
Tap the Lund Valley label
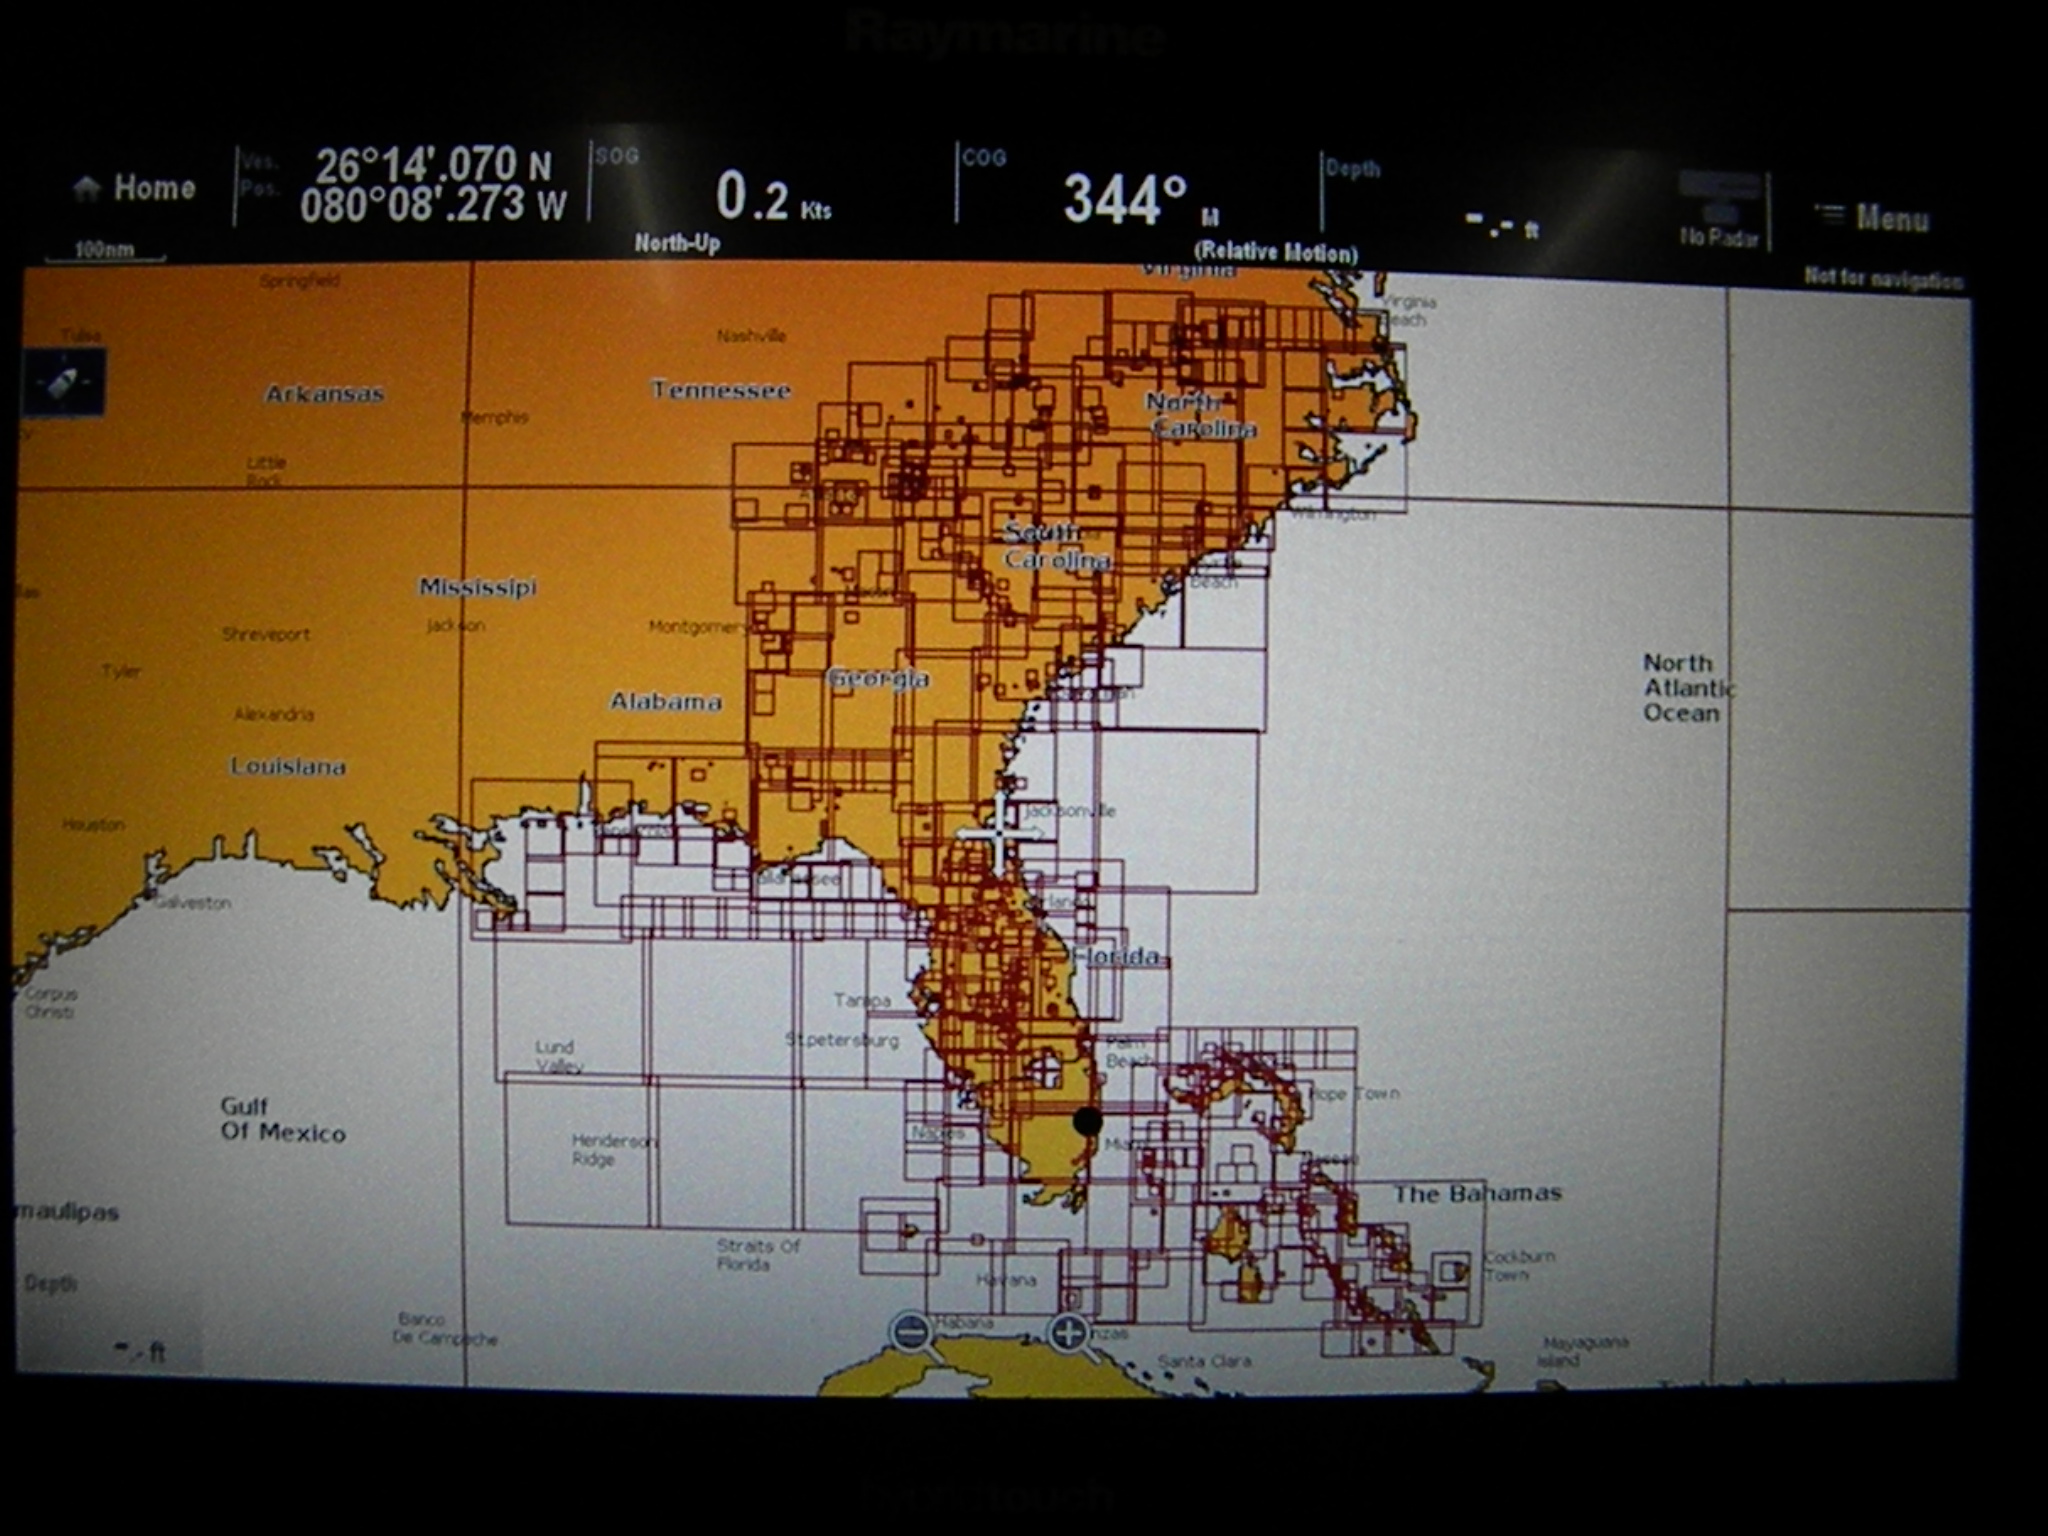[559, 1056]
